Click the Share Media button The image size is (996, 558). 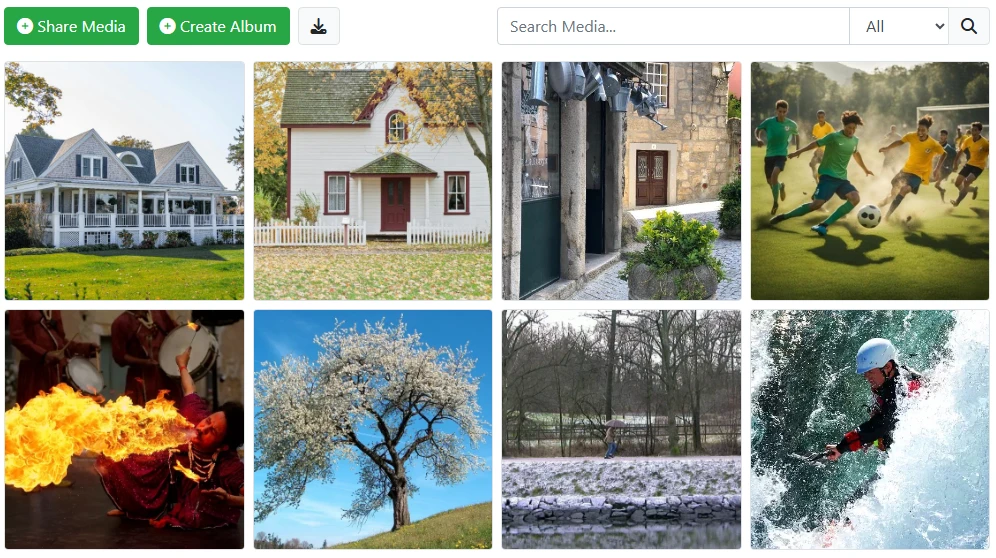[x=71, y=26]
